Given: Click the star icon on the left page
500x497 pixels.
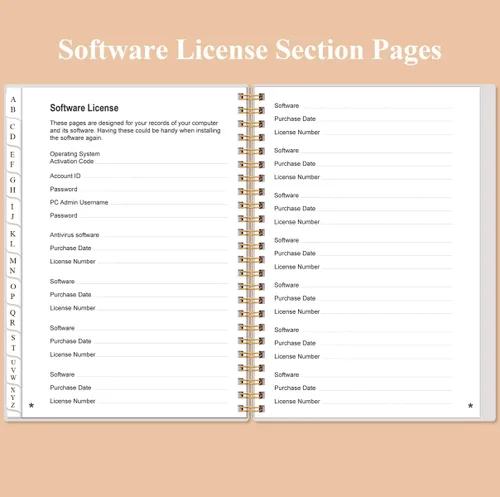Looking at the screenshot, I should point(31,405).
